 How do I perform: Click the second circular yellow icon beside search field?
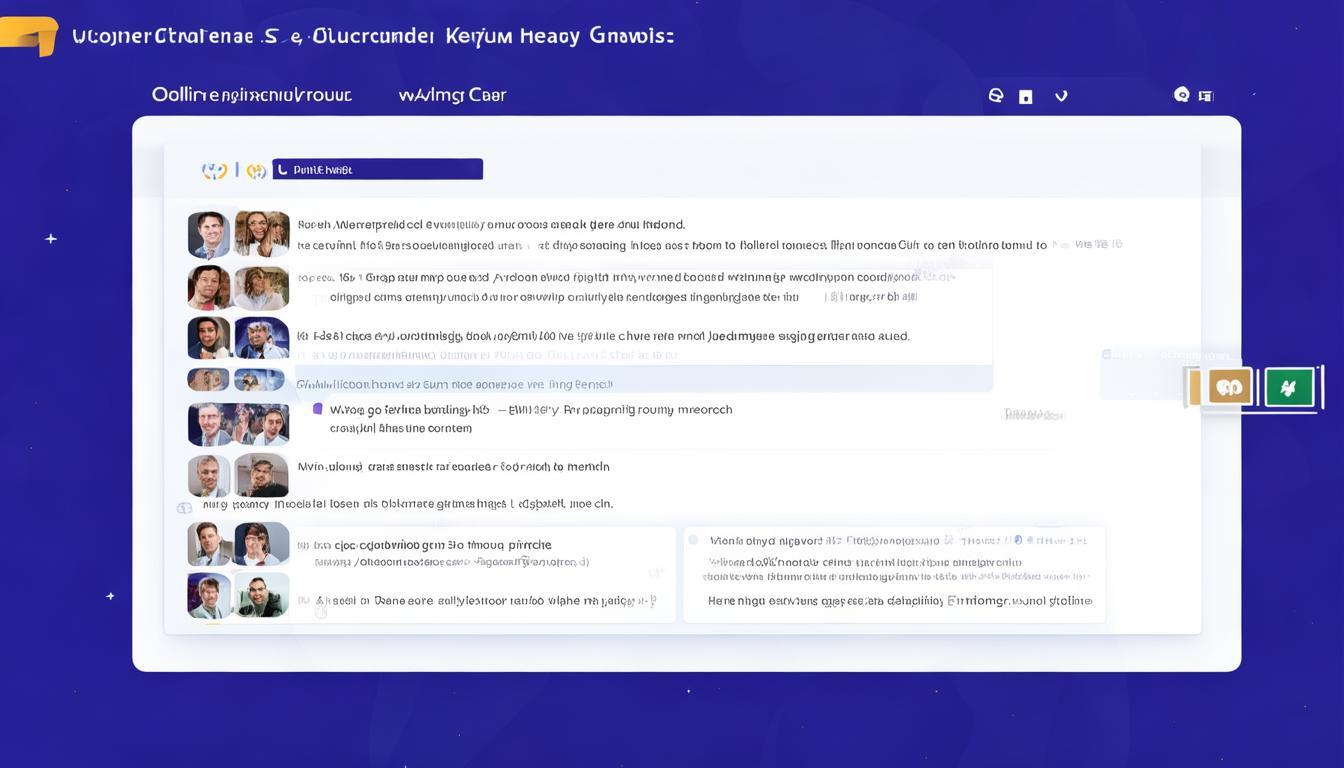coord(256,171)
